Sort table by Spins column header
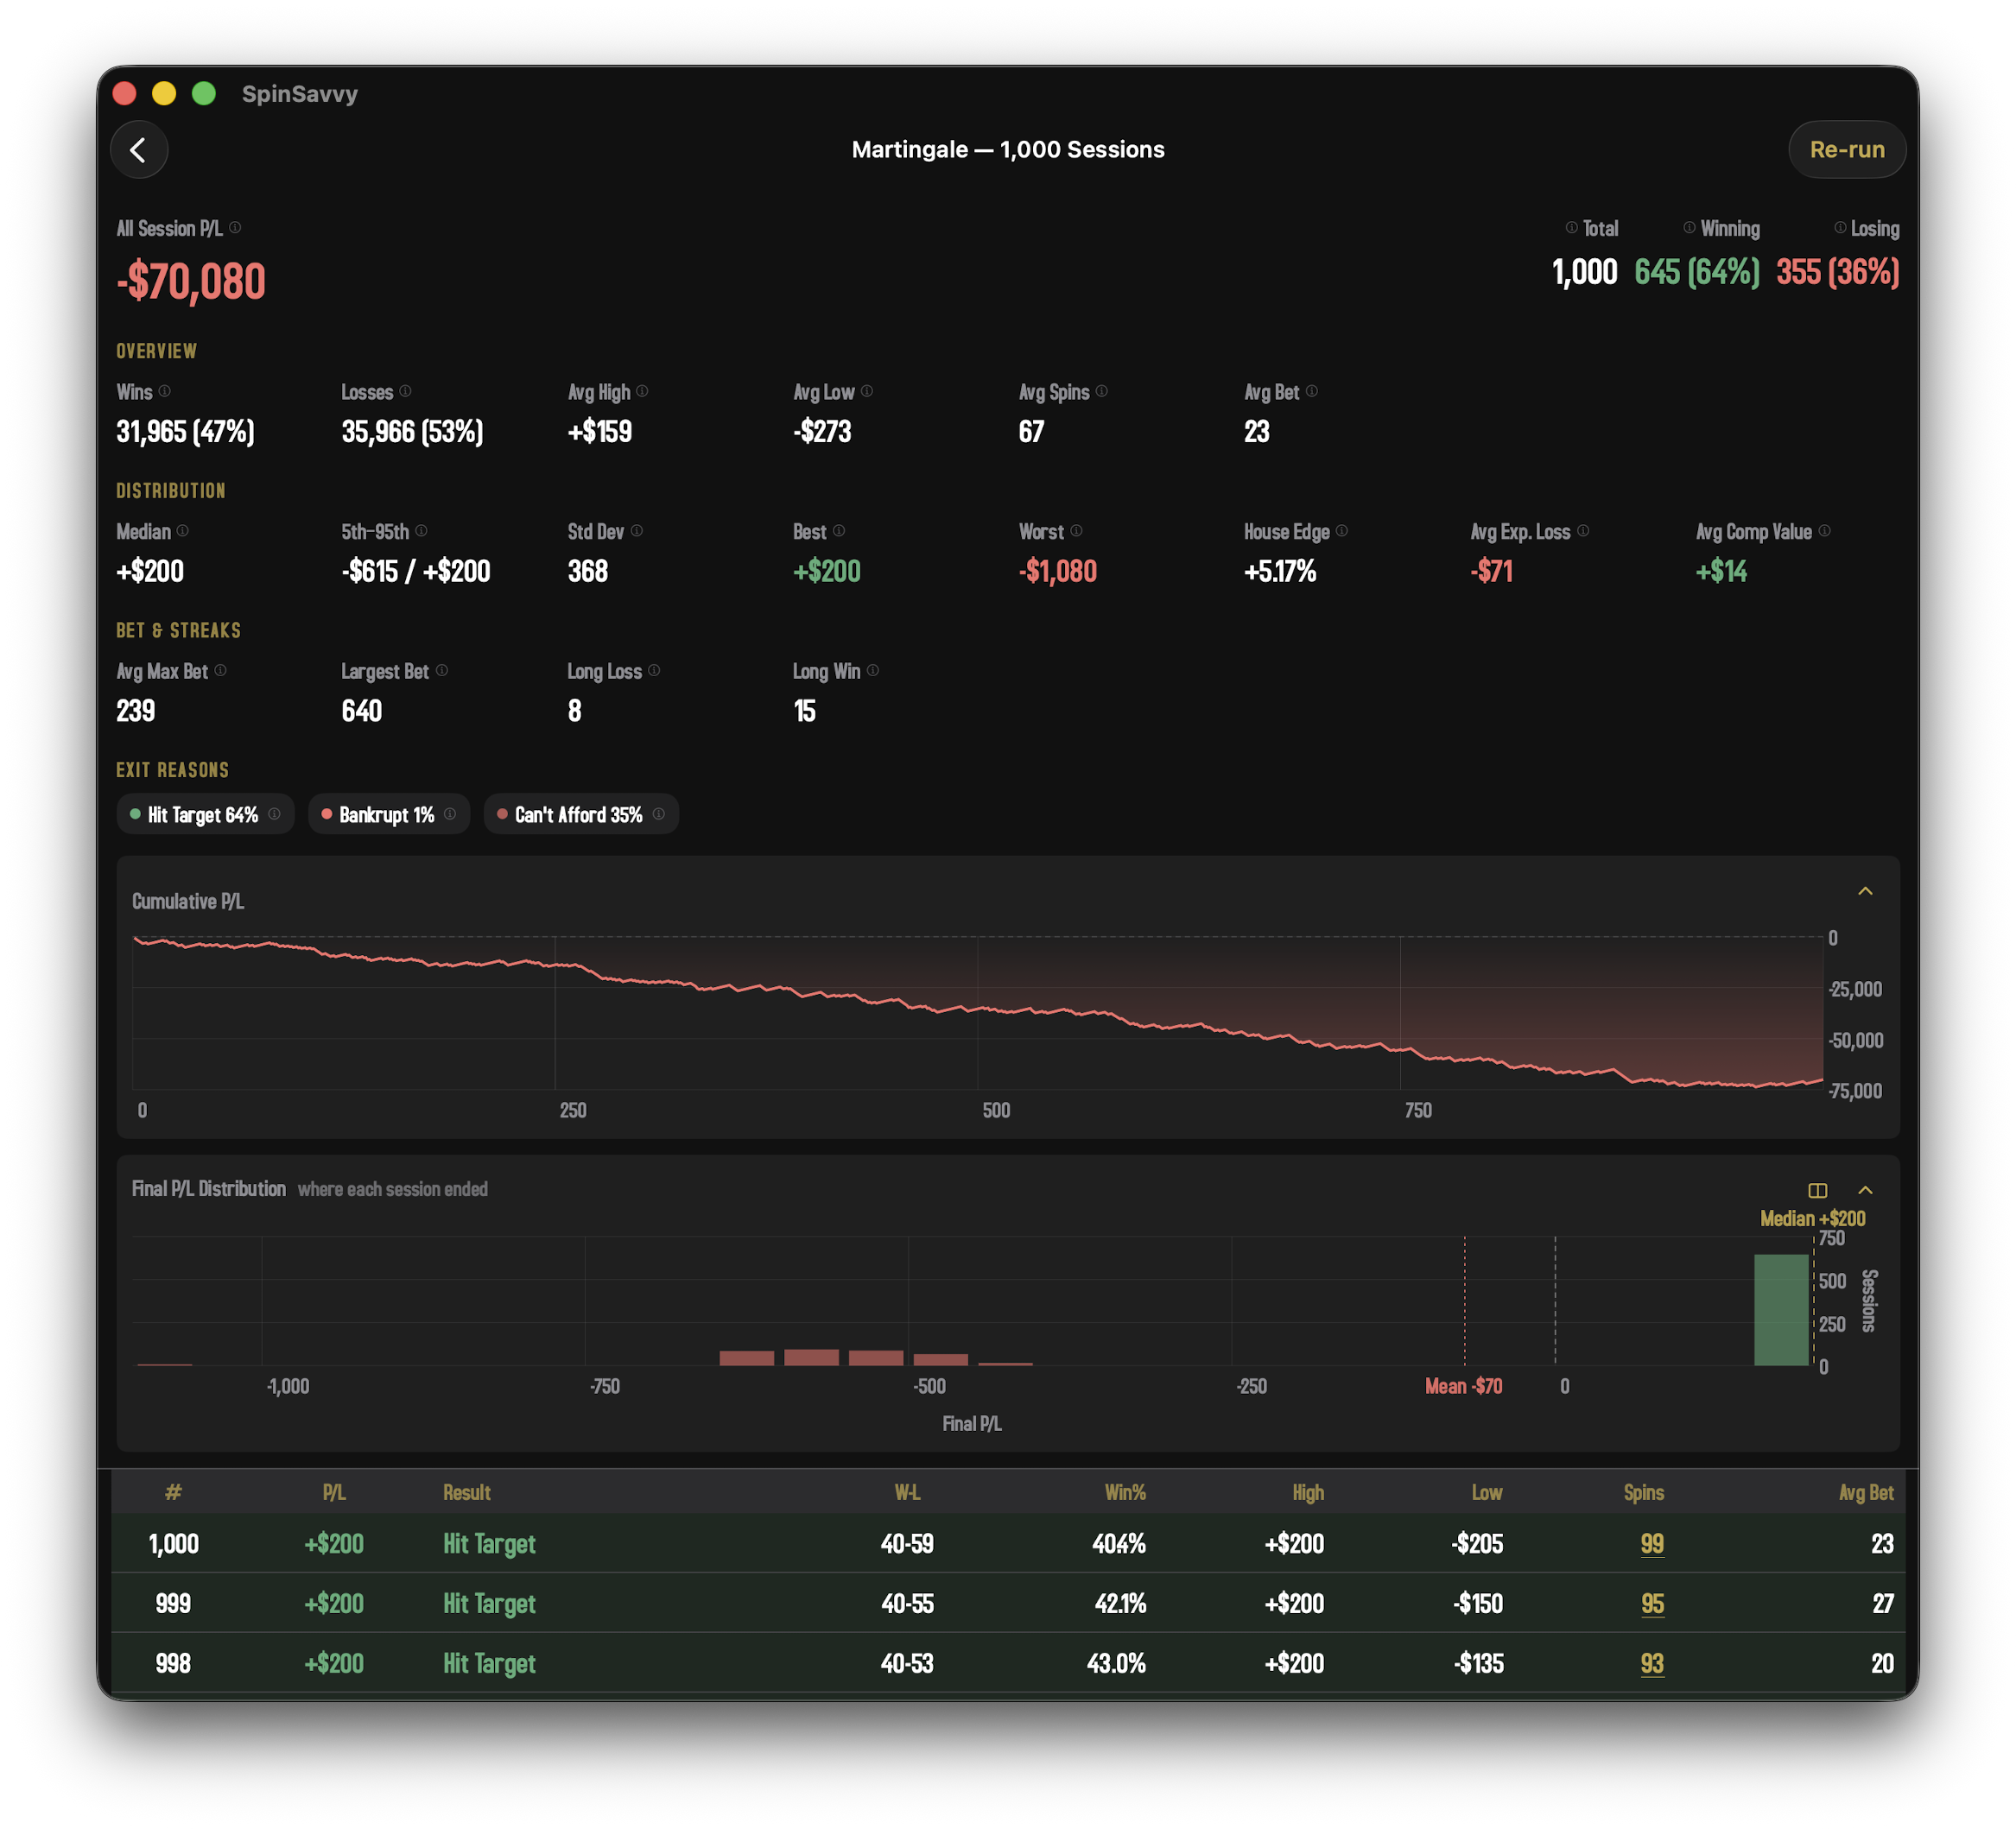 coord(1643,1492)
